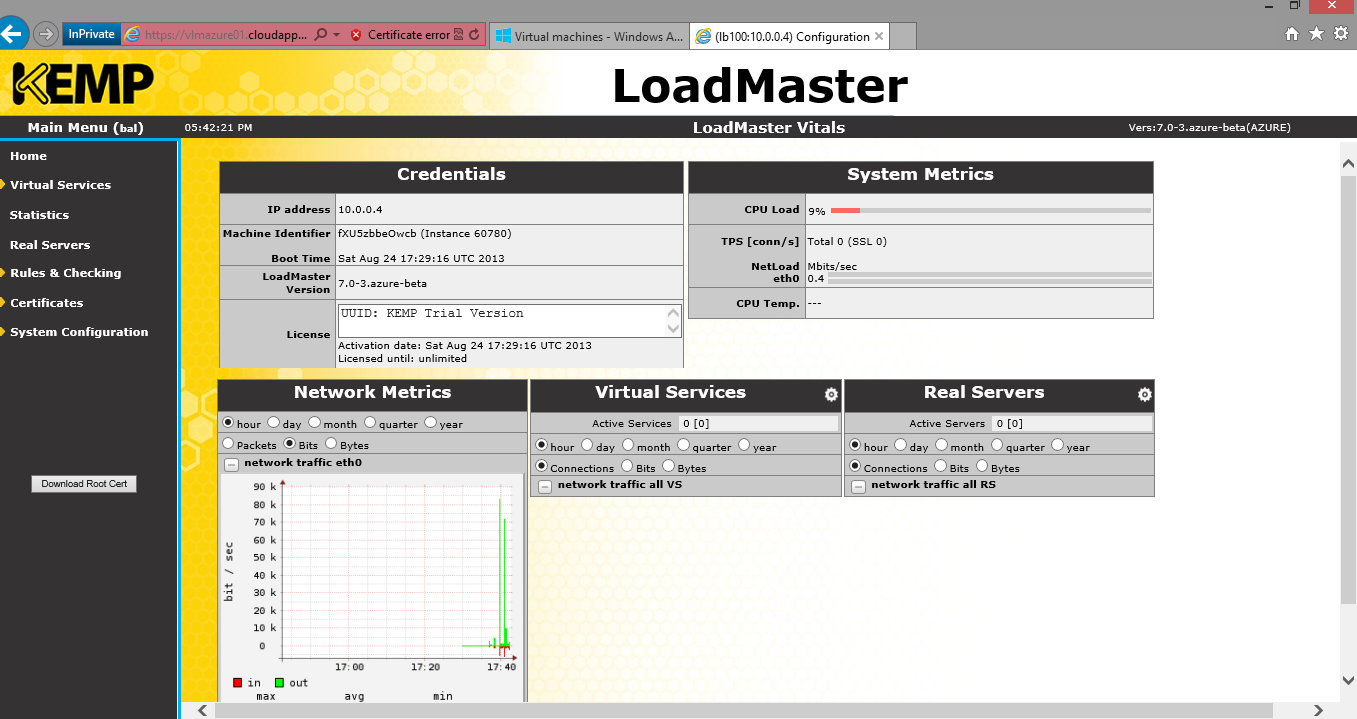
Task: Click the IP address value 10.0.0.4
Action: click(x=360, y=210)
